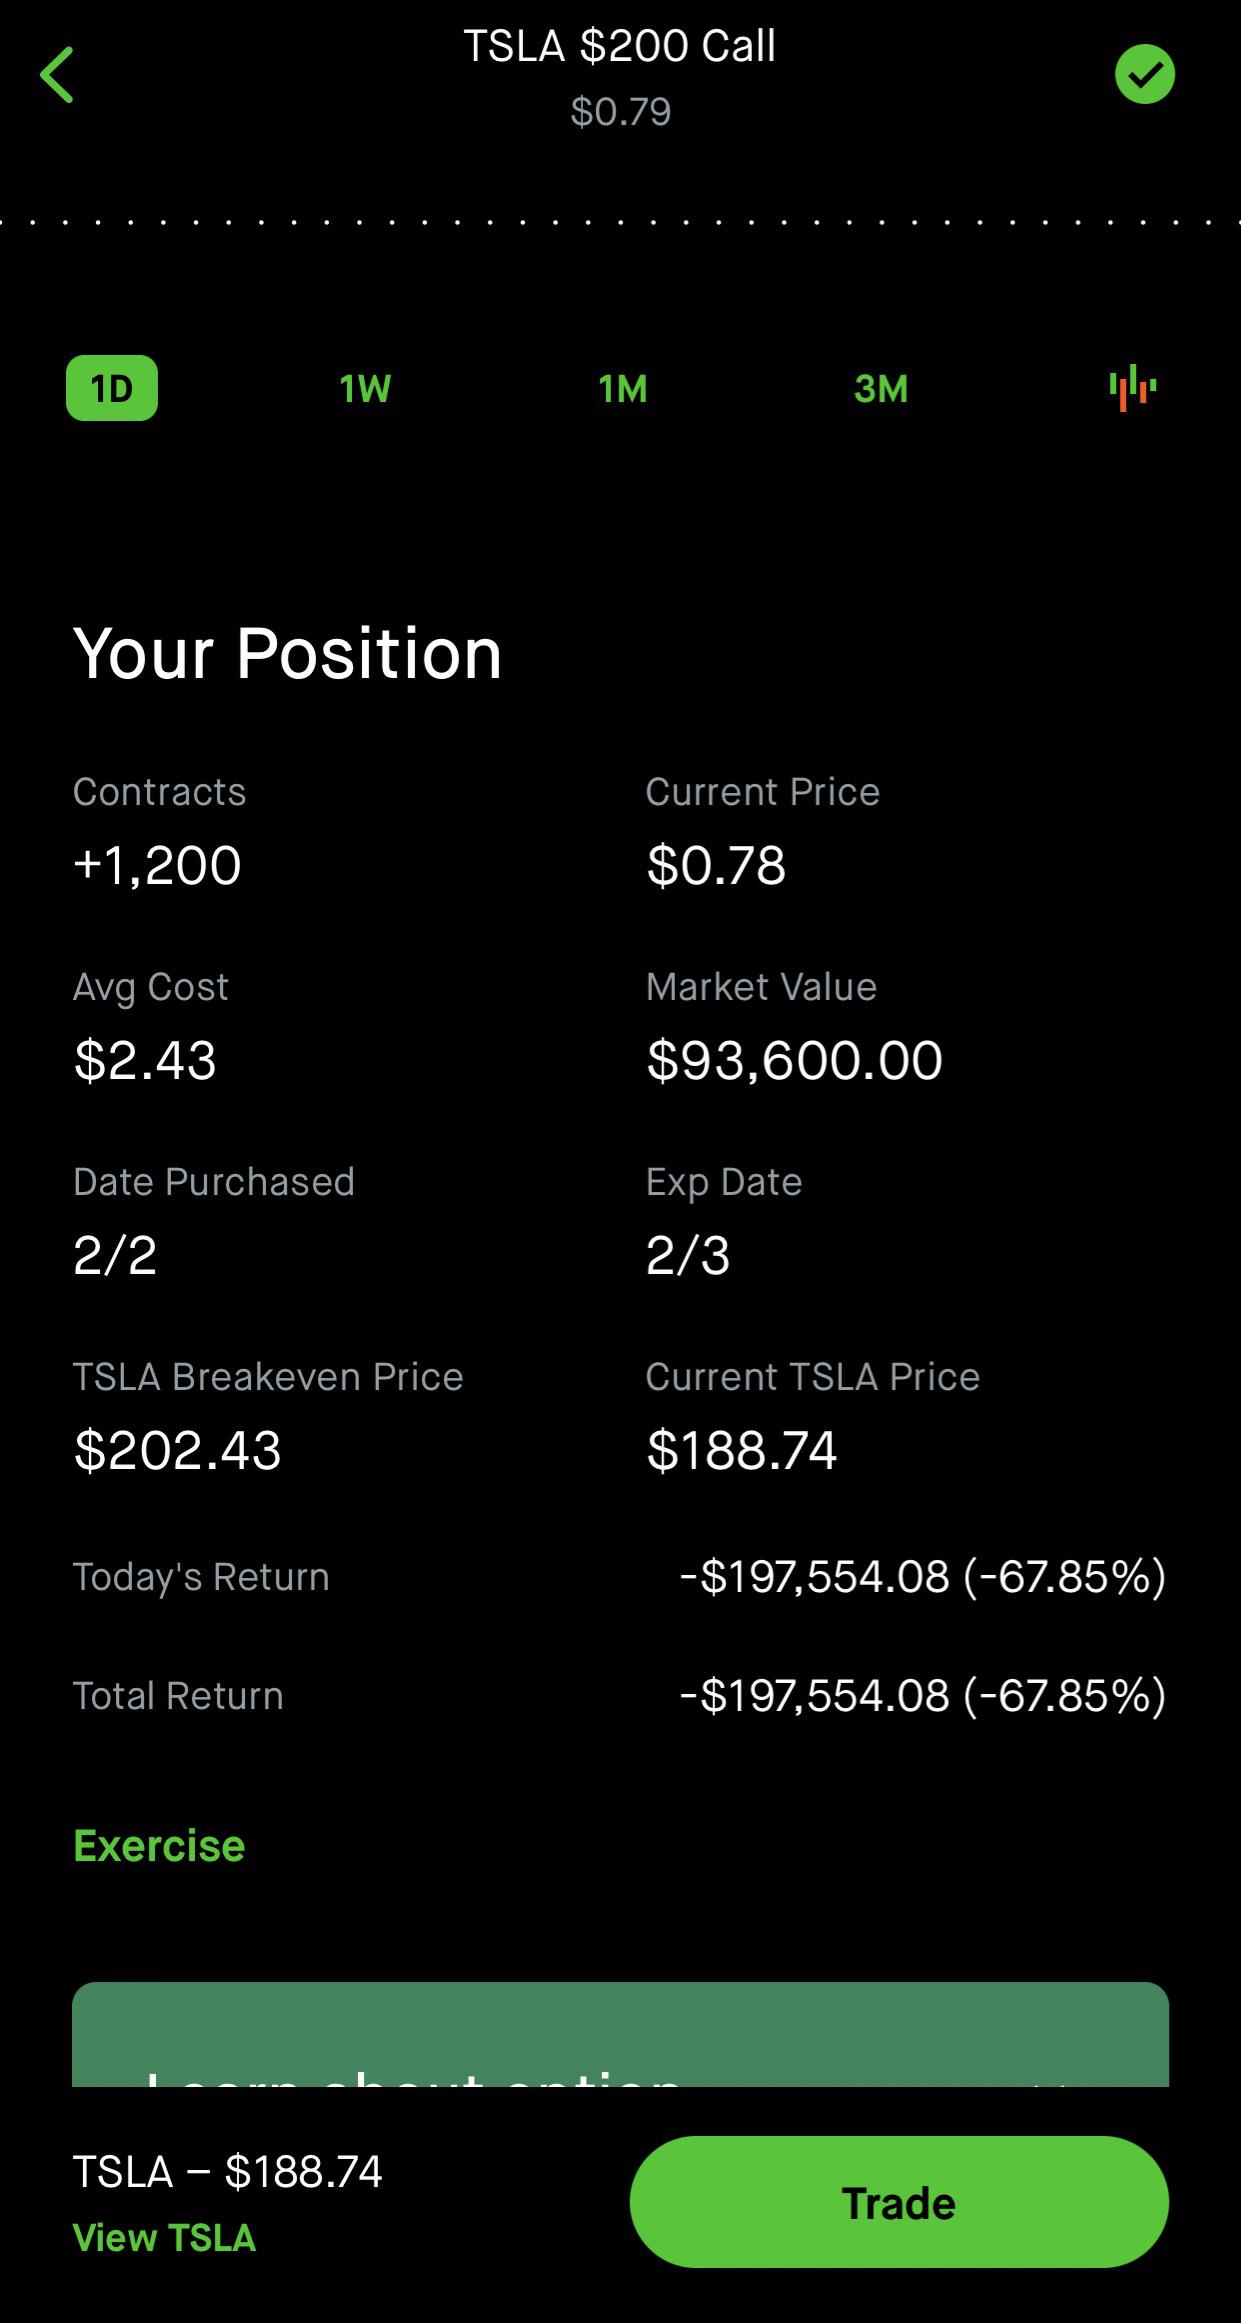1241x2323 pixels.
Task: Tap the Avg Cost $2.43 value
Action: click(x=145, y=1060)
